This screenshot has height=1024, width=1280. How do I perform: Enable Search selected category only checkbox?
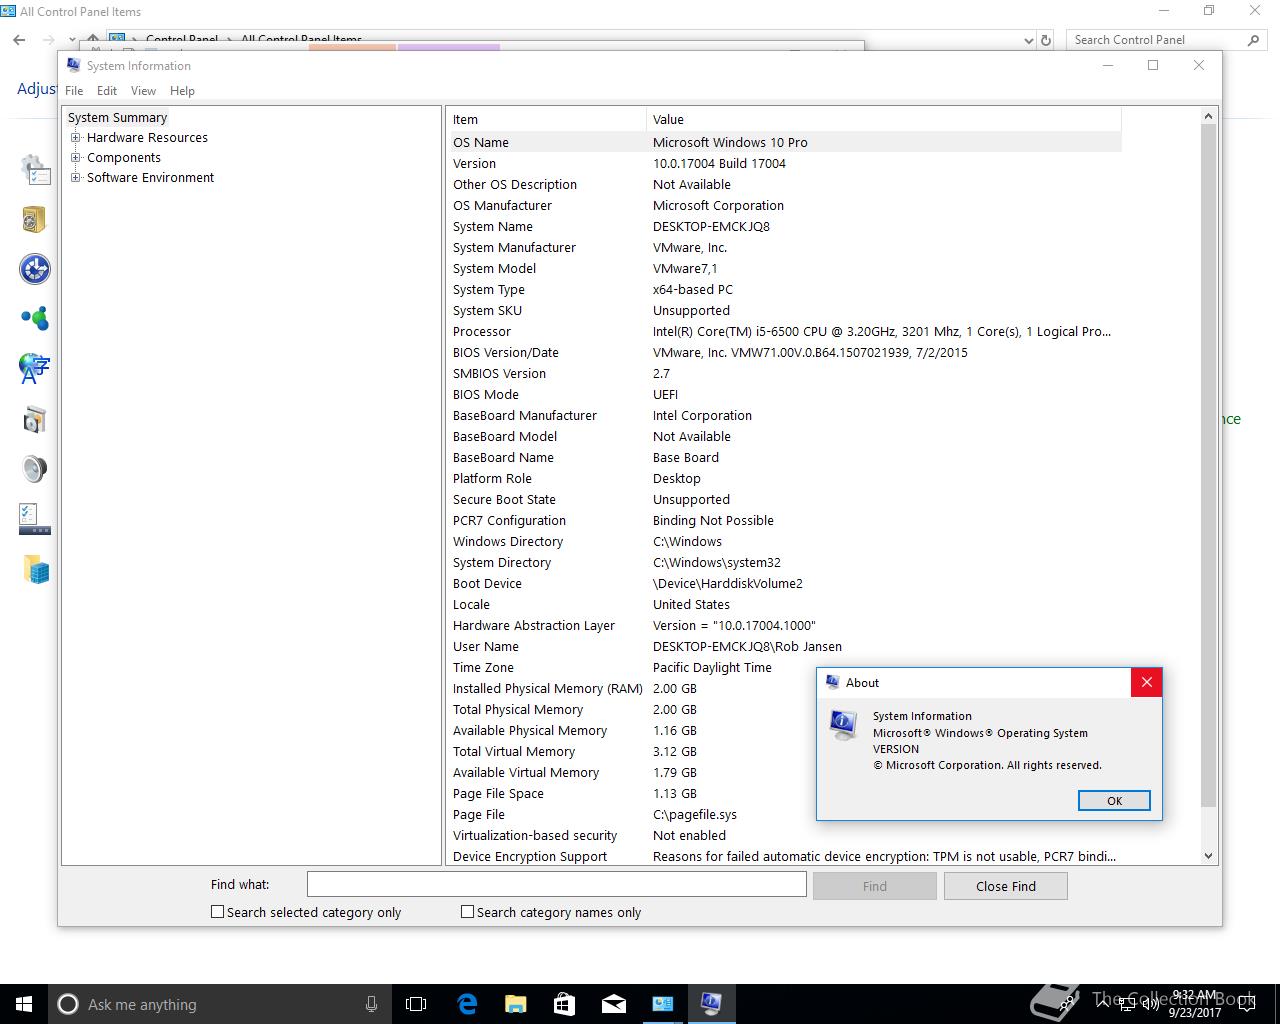(217, 912)
